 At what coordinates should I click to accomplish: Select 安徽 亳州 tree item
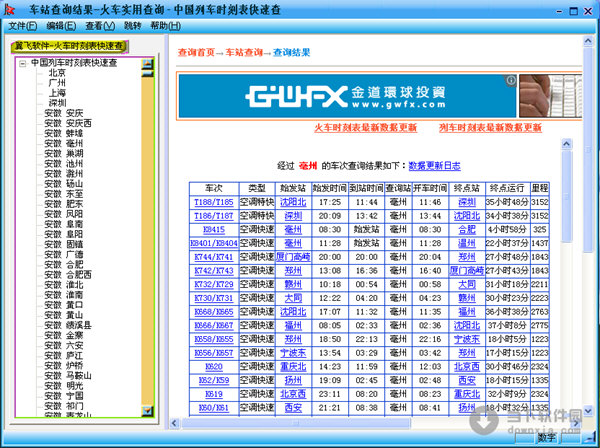tap(64, 143)
